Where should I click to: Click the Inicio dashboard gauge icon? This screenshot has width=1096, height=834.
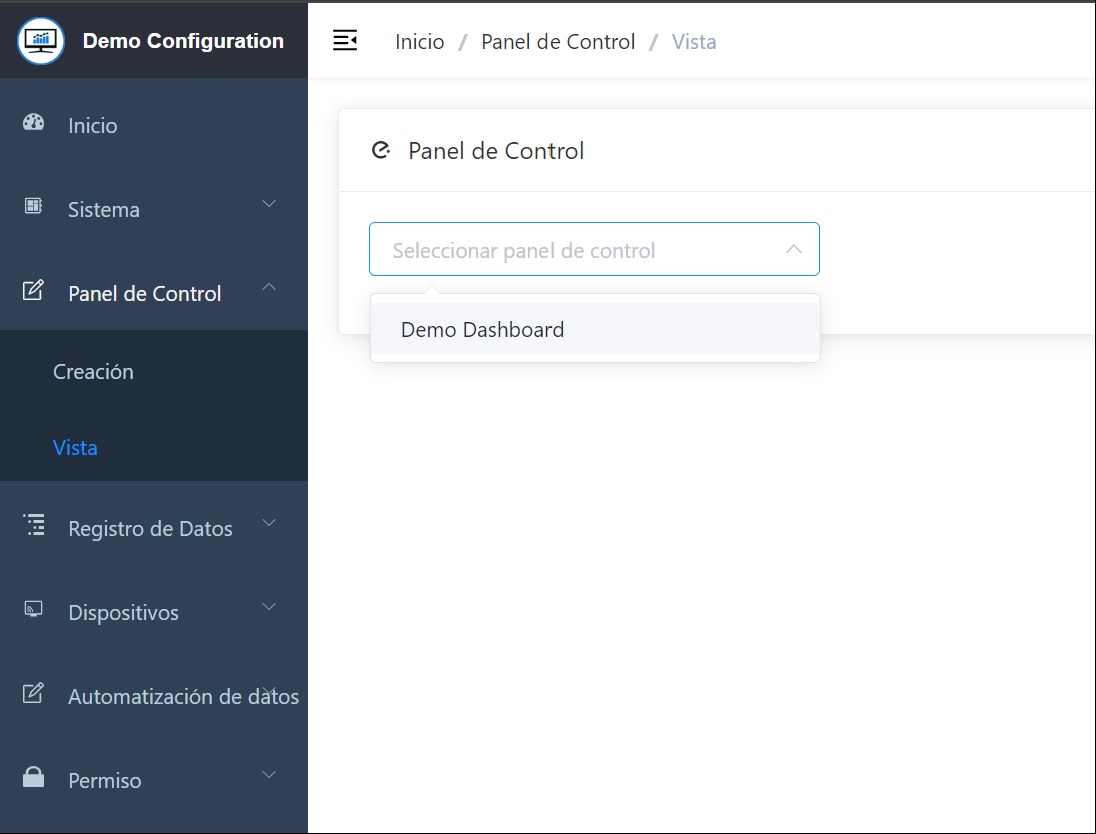pyautogui.click(x=34, y=123)
